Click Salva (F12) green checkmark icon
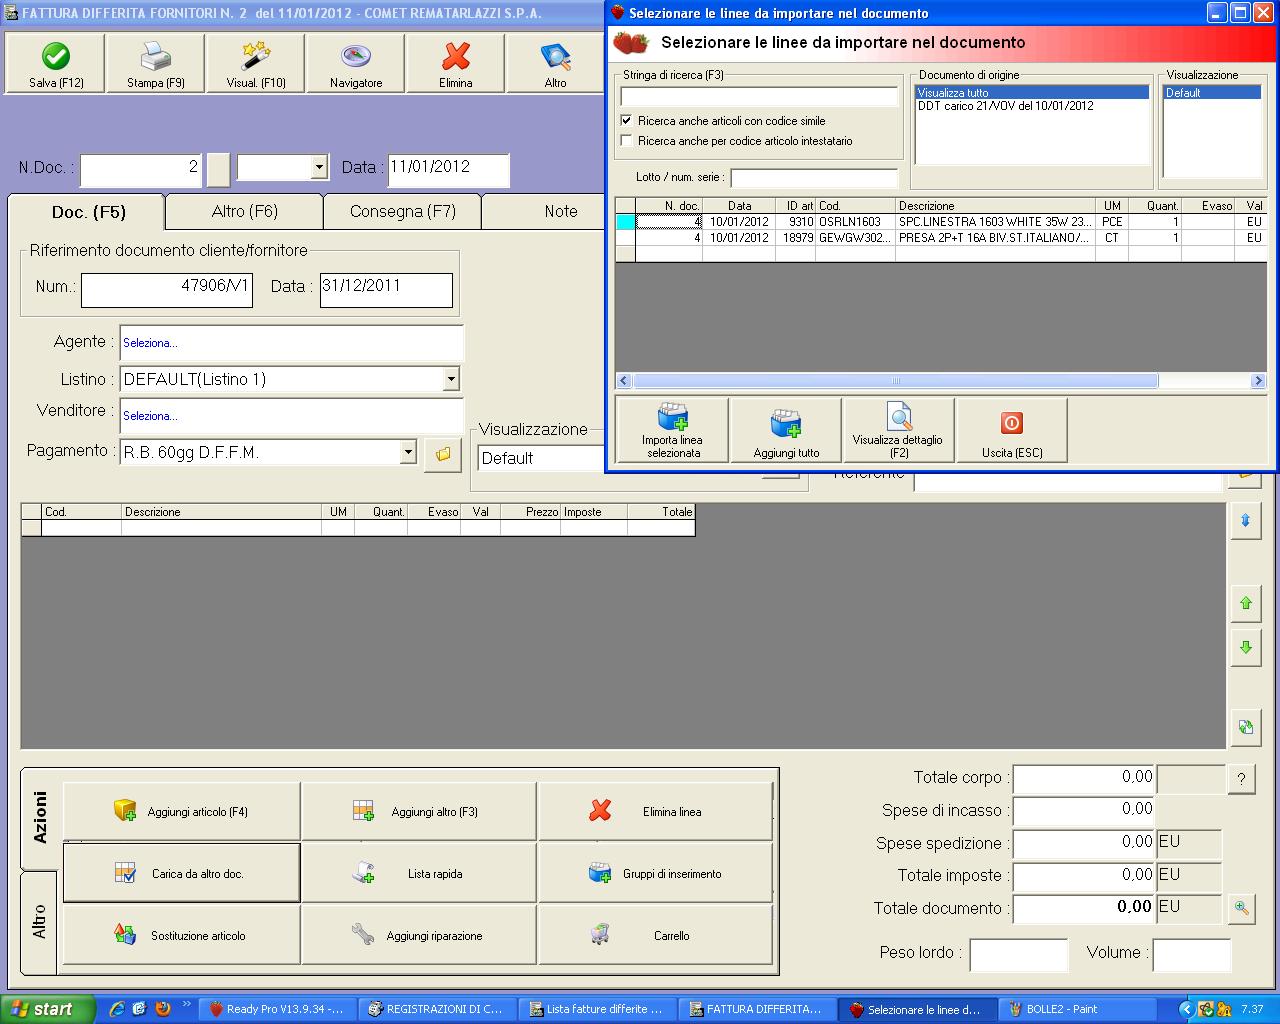 point(56,56)
